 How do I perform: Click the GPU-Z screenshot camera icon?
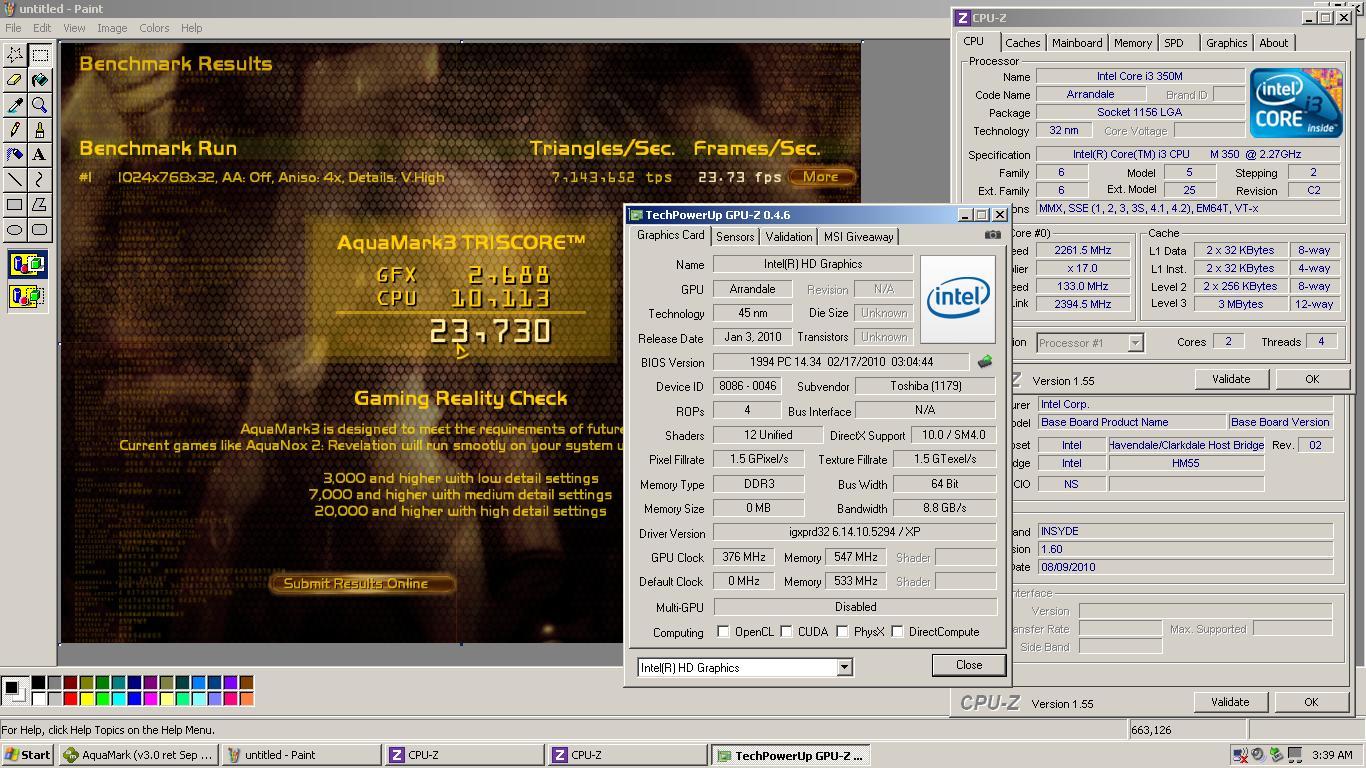pyautogui.click(x=992, y=235)
